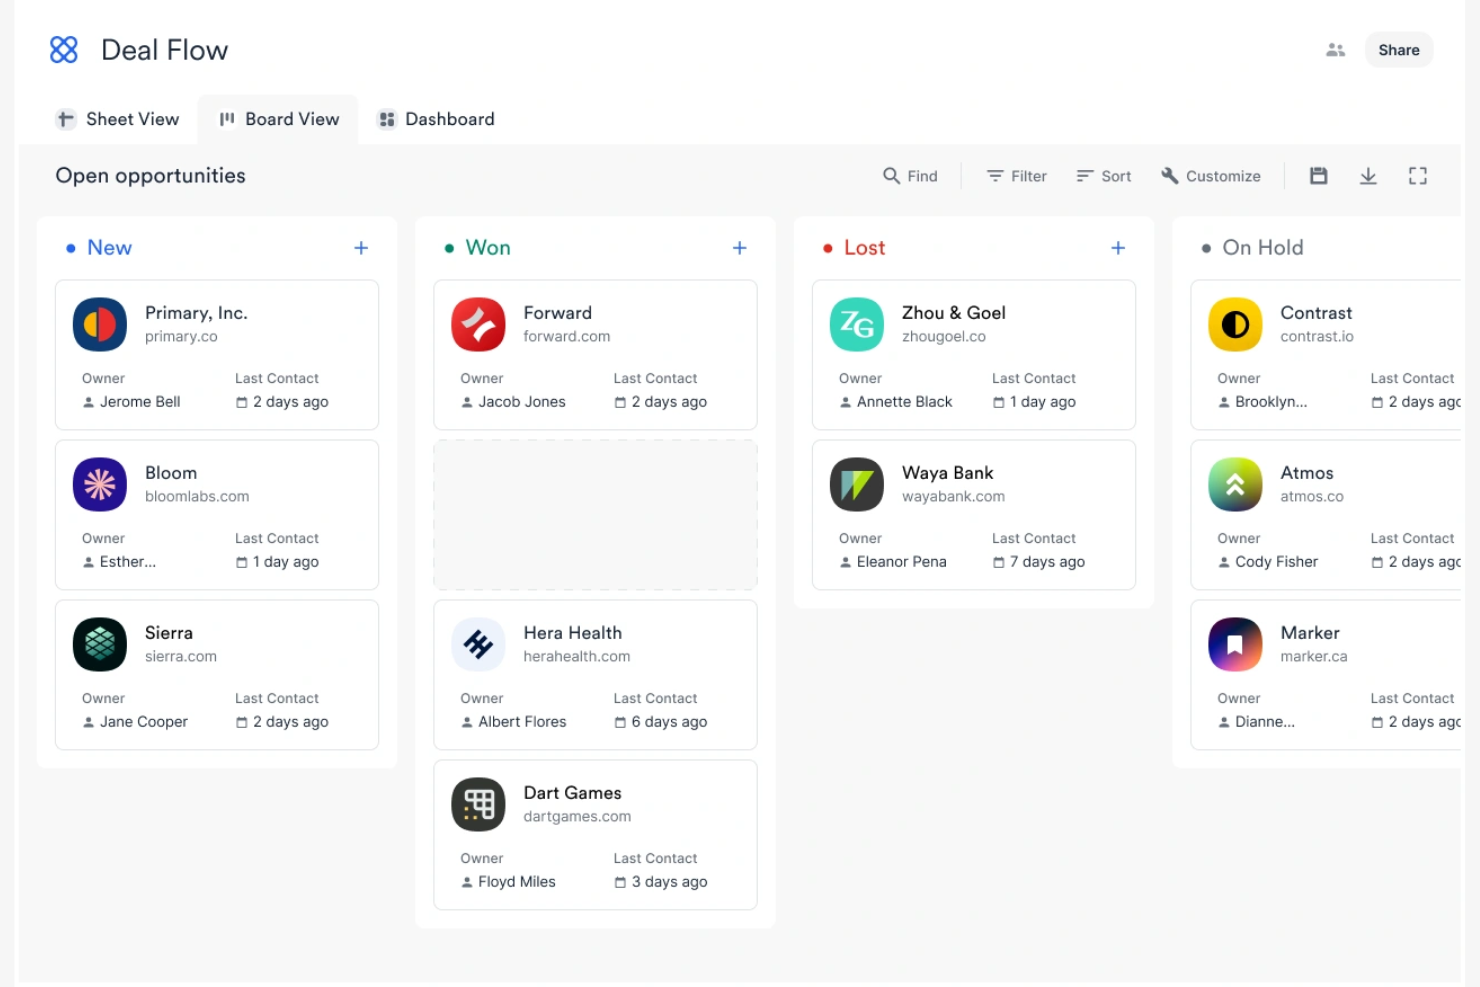Click the download icon in the toolbar
The height and width of the screenshot is (987, 1480).
[x=1368, y=175]
